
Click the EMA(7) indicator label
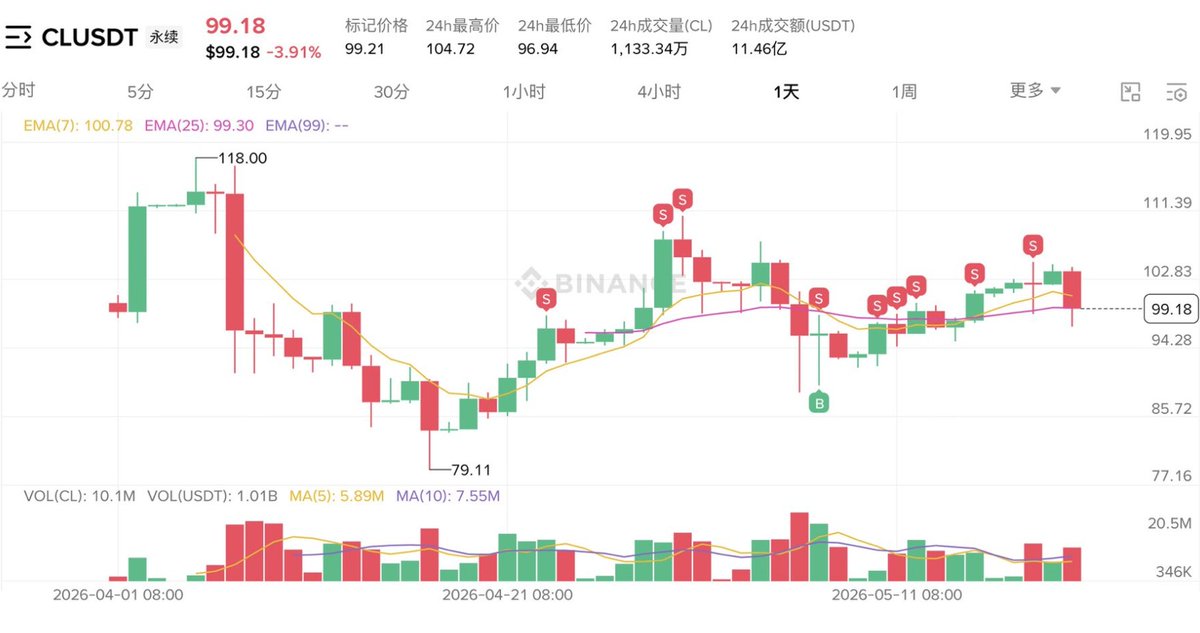pyautogui.click(x=79, y=126)
